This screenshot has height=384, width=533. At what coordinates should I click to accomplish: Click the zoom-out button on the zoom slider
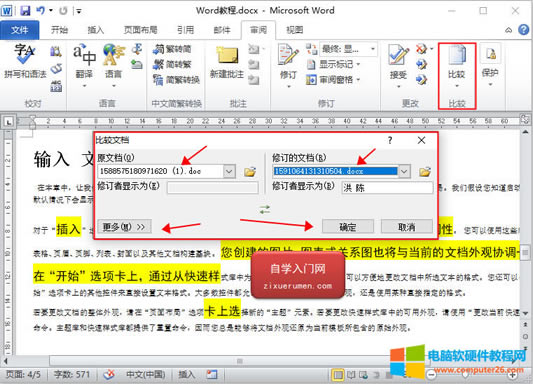pos(431,375)
